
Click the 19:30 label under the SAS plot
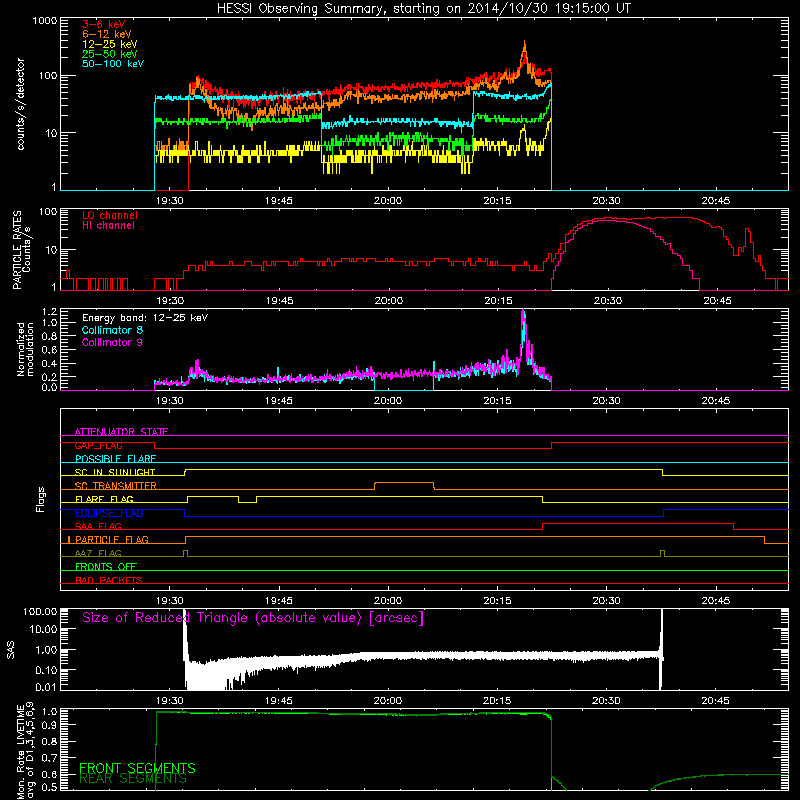[x=169, y=701]
